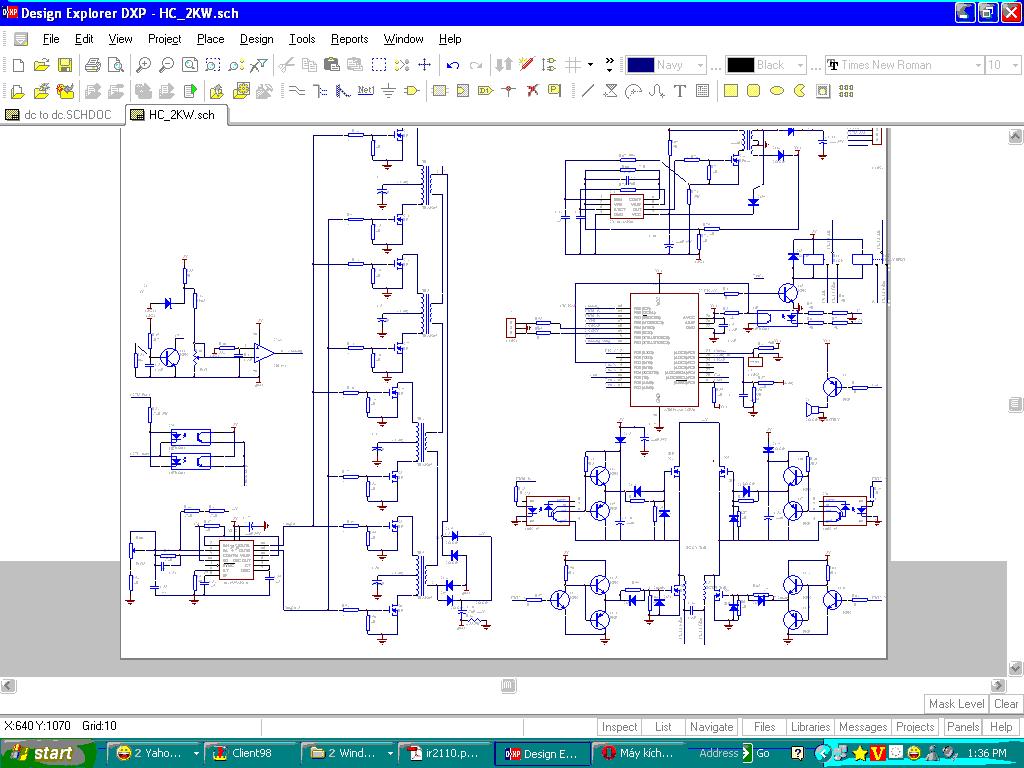Click the Undo arrow icon
Viewport: 1024px width, 768px height.
coord(453,65)
